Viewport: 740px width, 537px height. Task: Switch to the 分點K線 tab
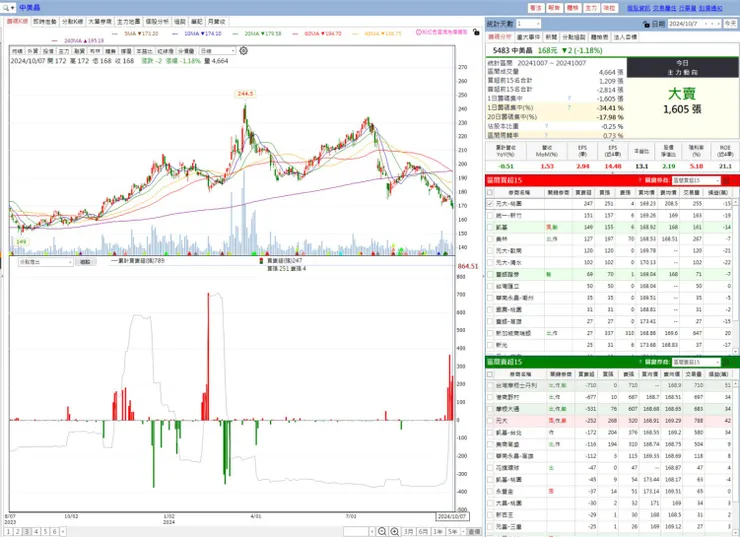(72, 22)
